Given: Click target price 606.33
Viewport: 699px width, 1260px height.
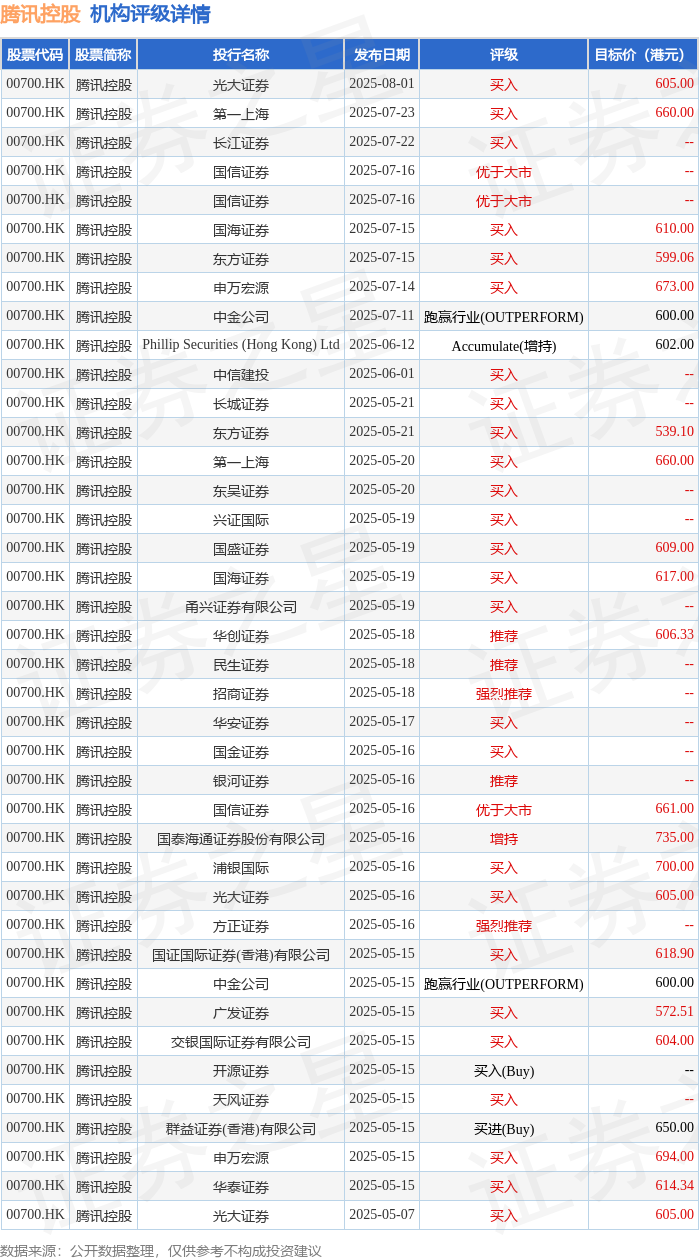Looking at the screenshot, I should tap(674, 636).
